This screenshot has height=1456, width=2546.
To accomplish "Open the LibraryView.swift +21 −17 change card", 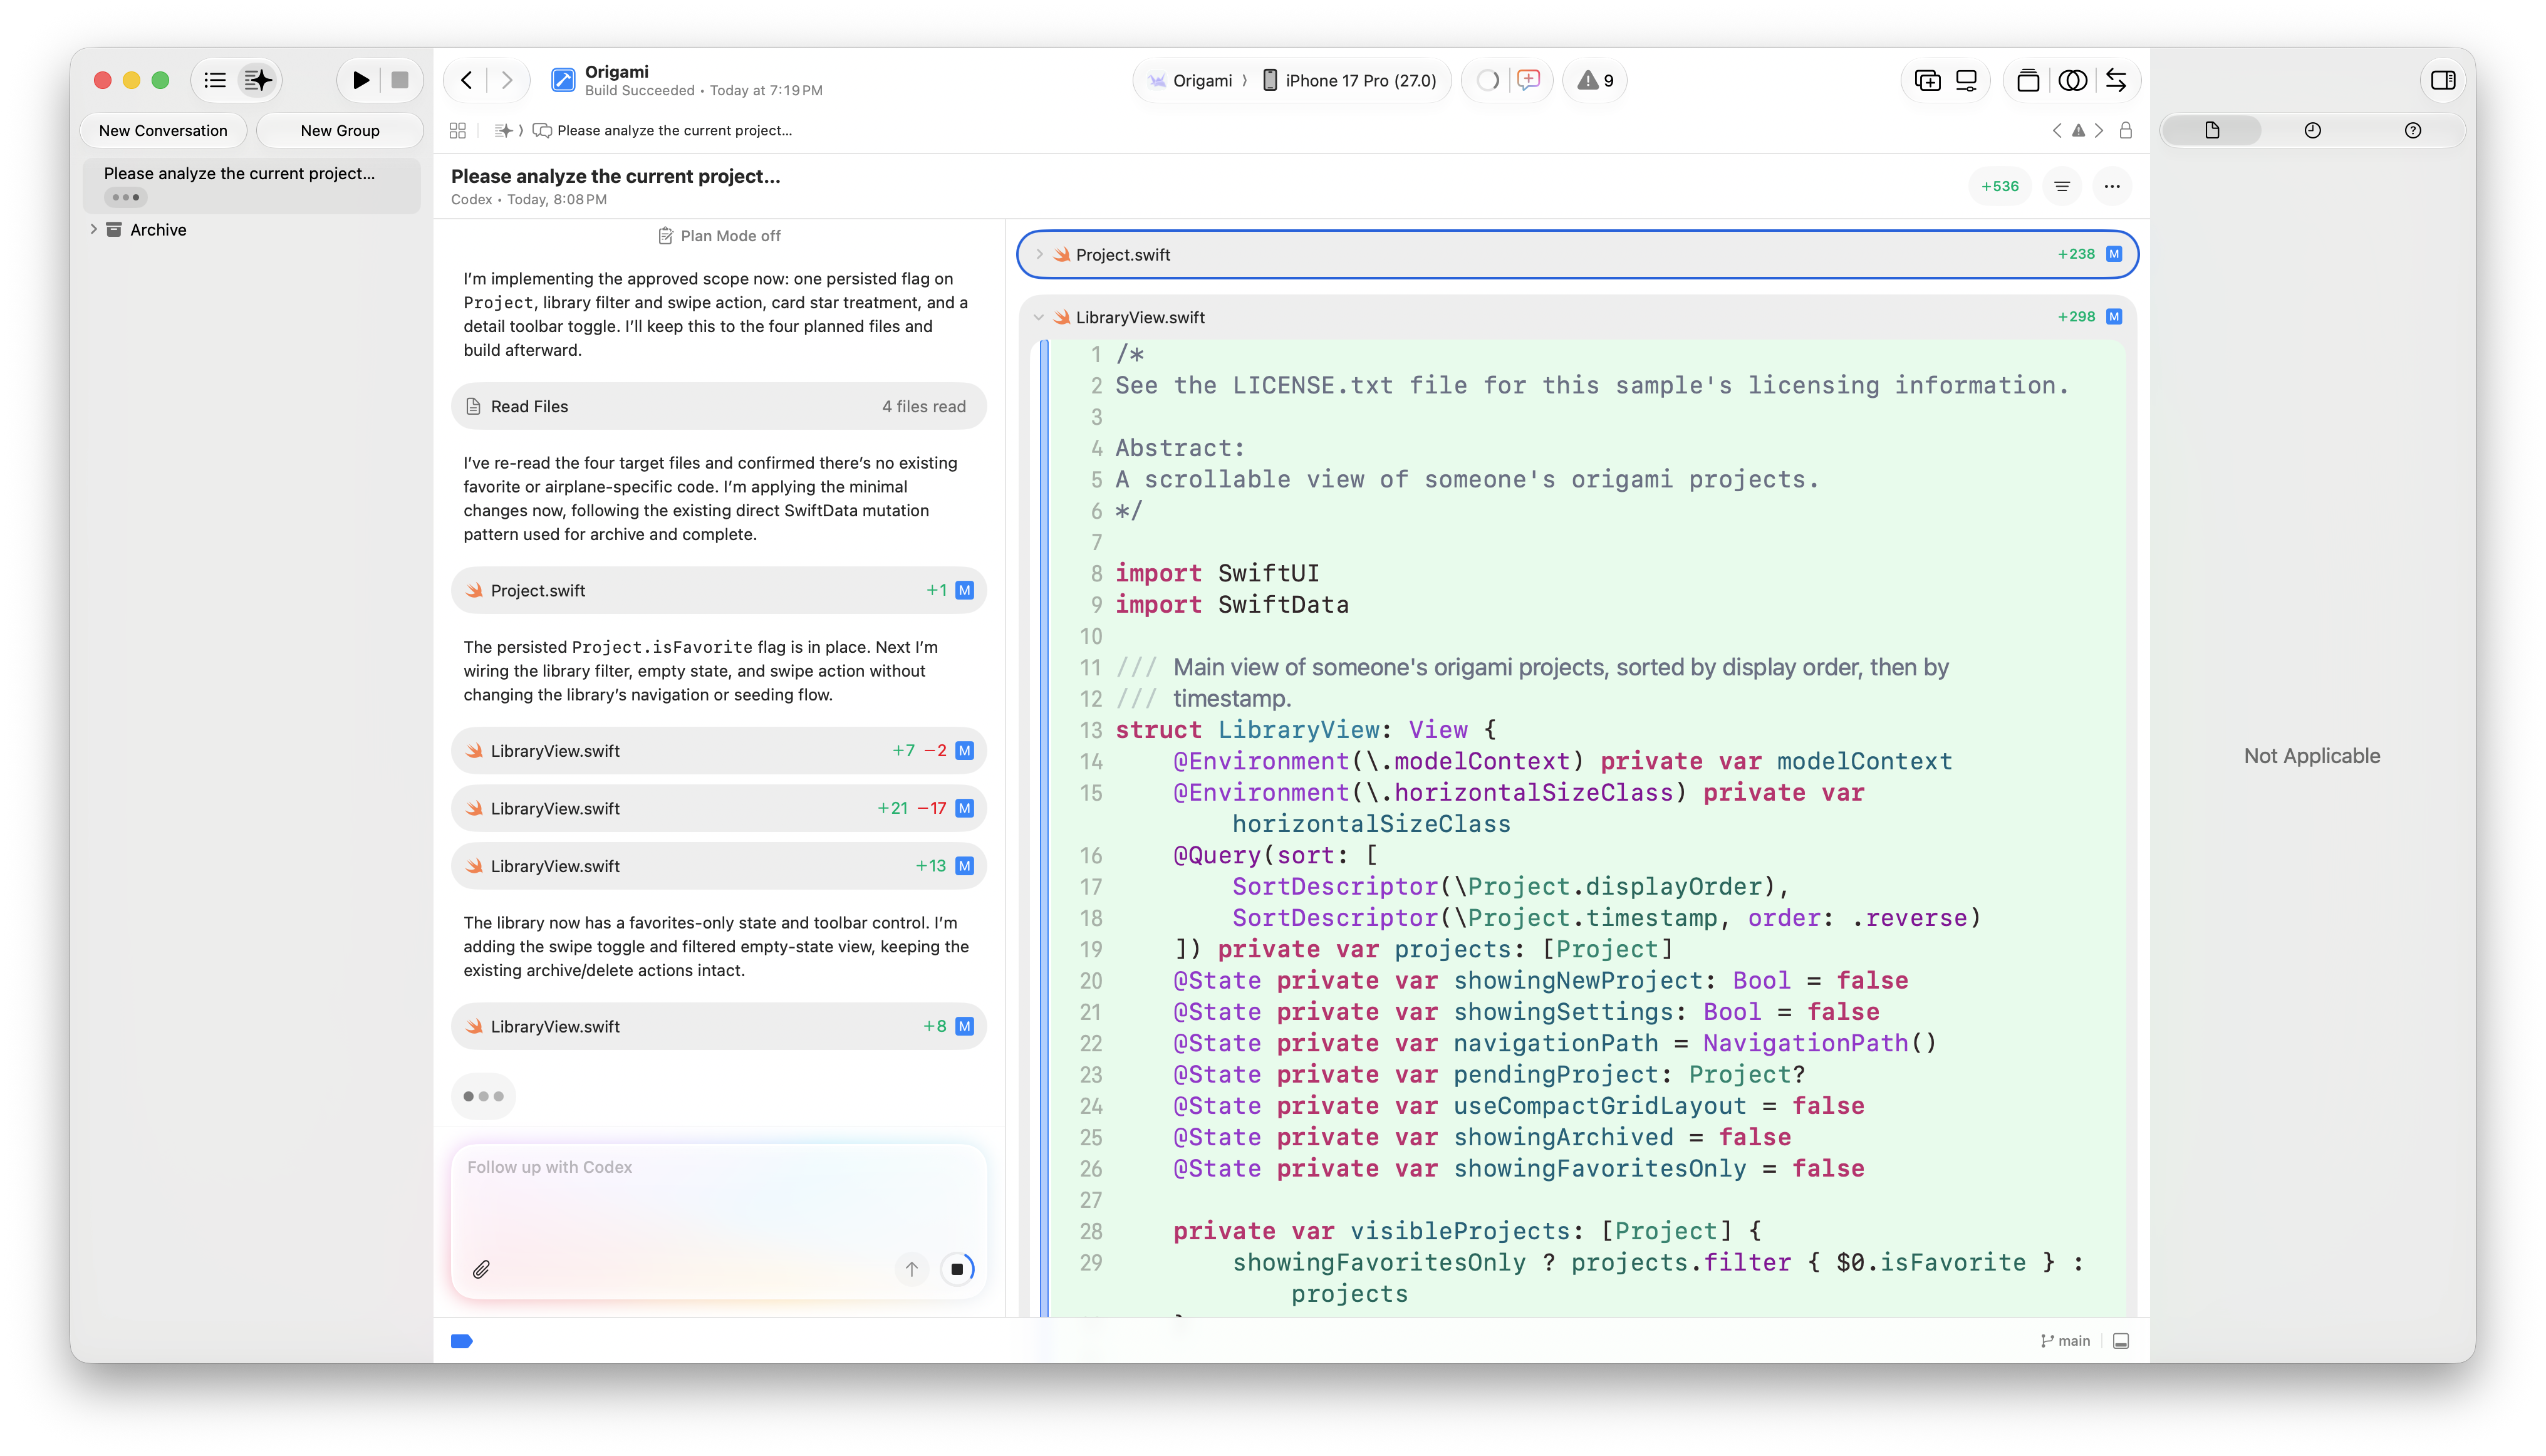I will [x=718, y=808].
